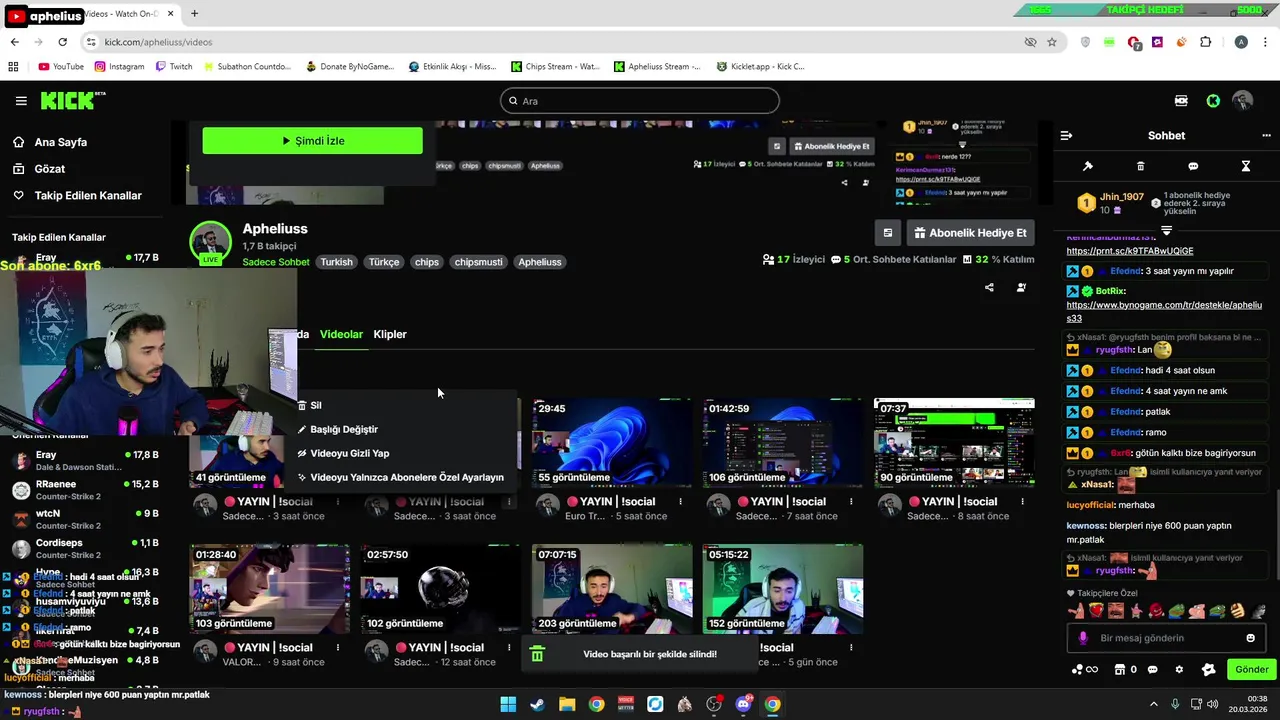Click the trash icon in chat toolbar
The image size is (1280, 720).
(1140, 166)
